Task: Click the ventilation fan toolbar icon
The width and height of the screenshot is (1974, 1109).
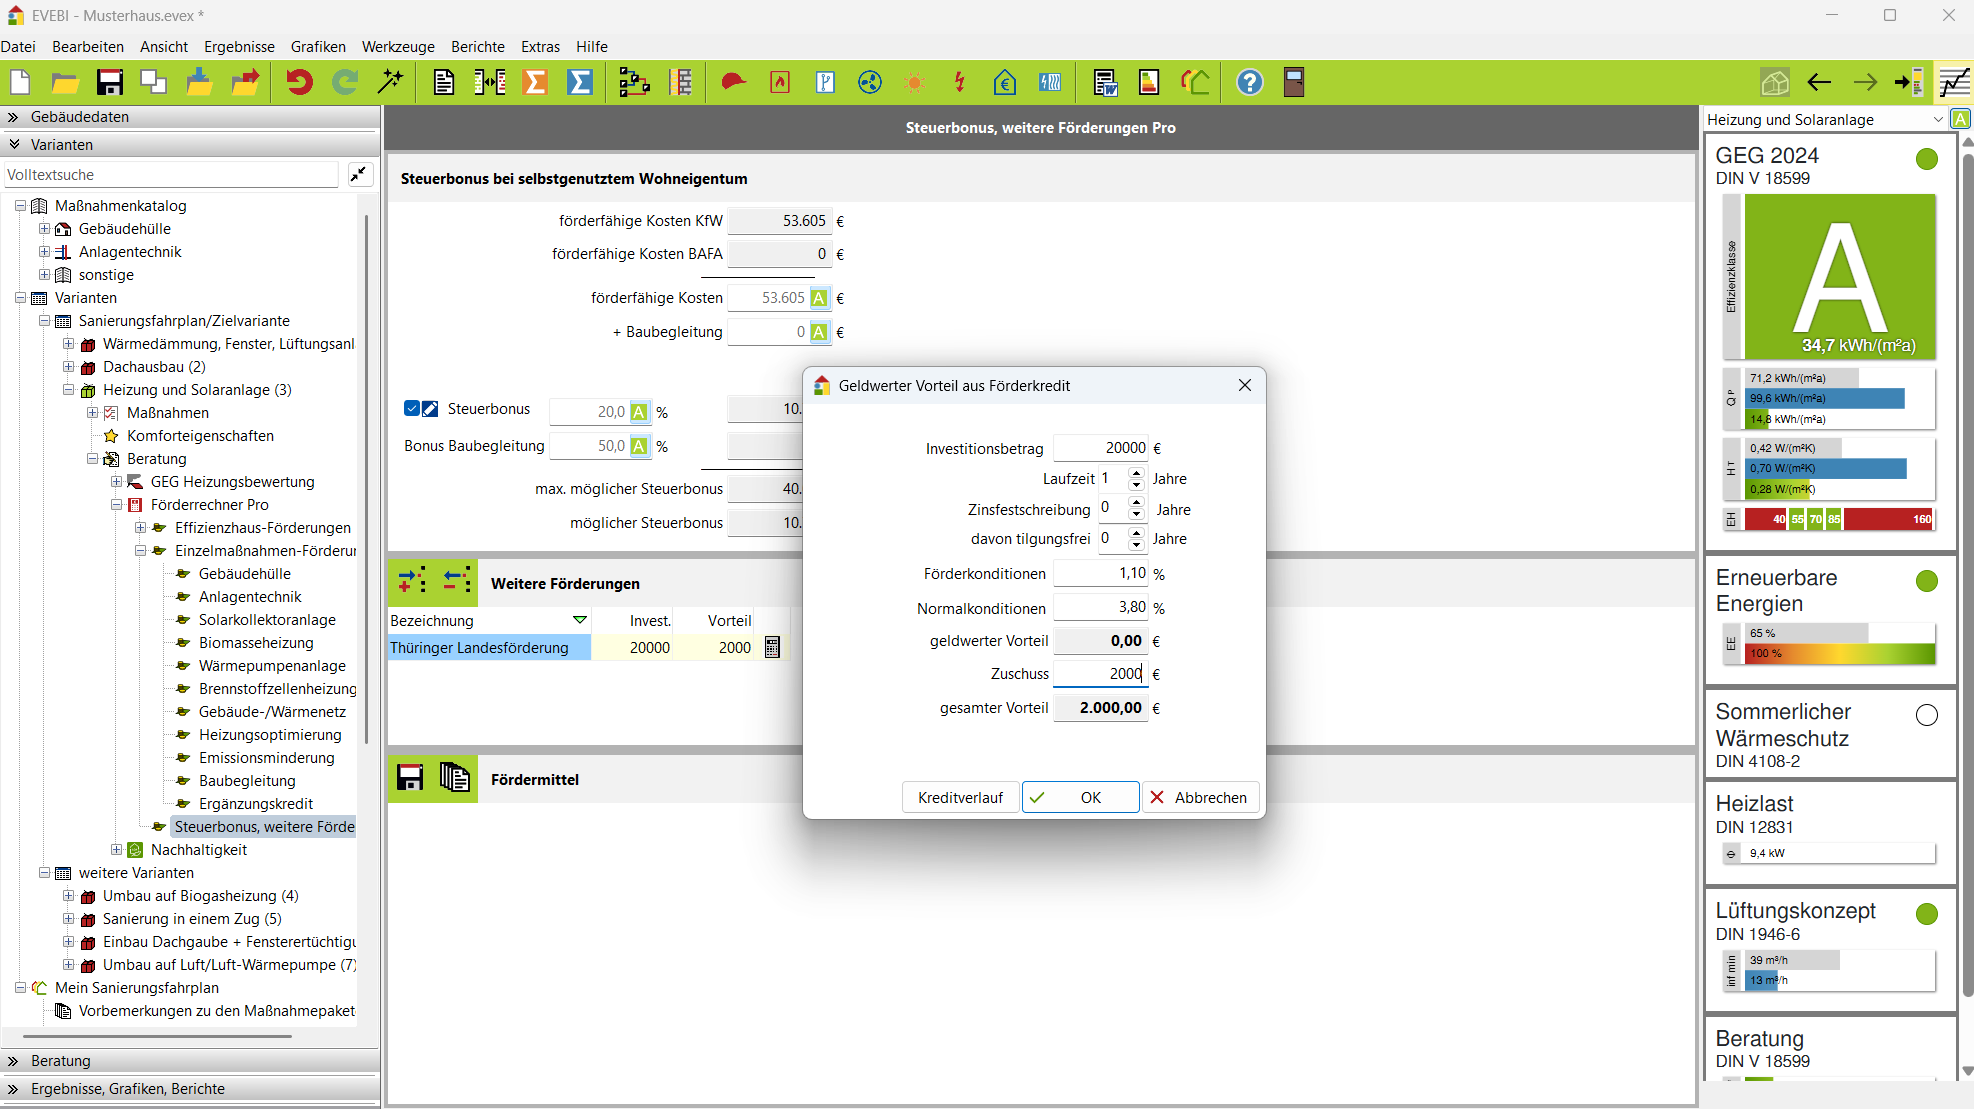Action: (869, 83)
